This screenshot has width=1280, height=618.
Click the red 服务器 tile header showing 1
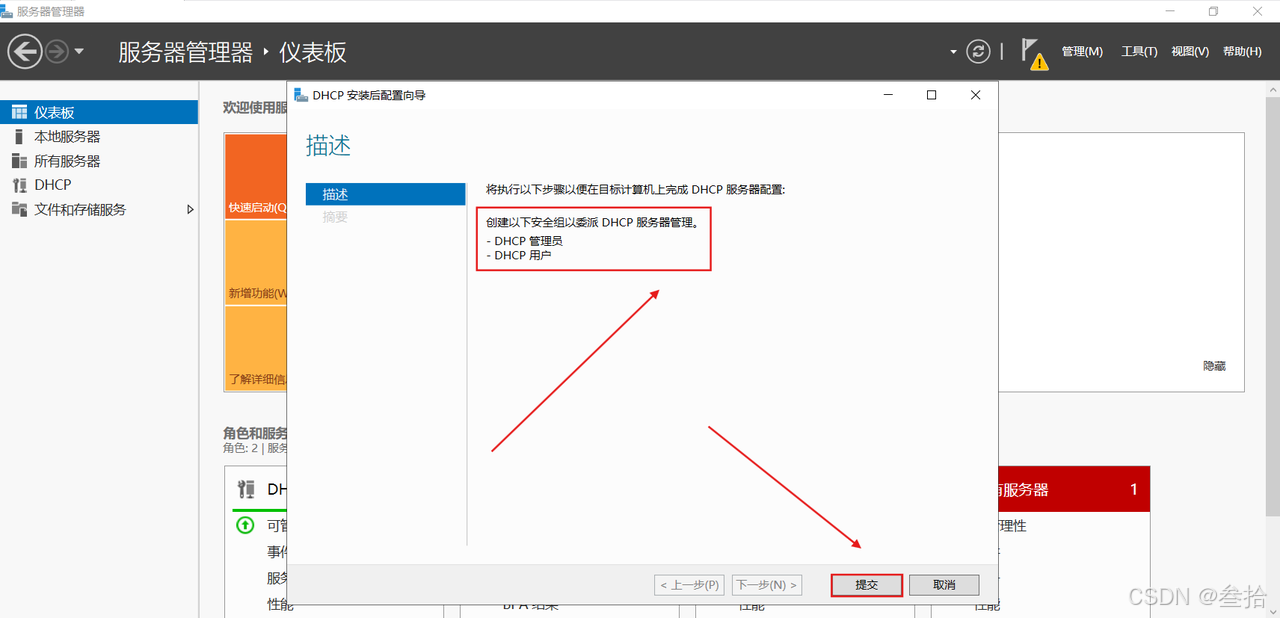click(1073, 490)
